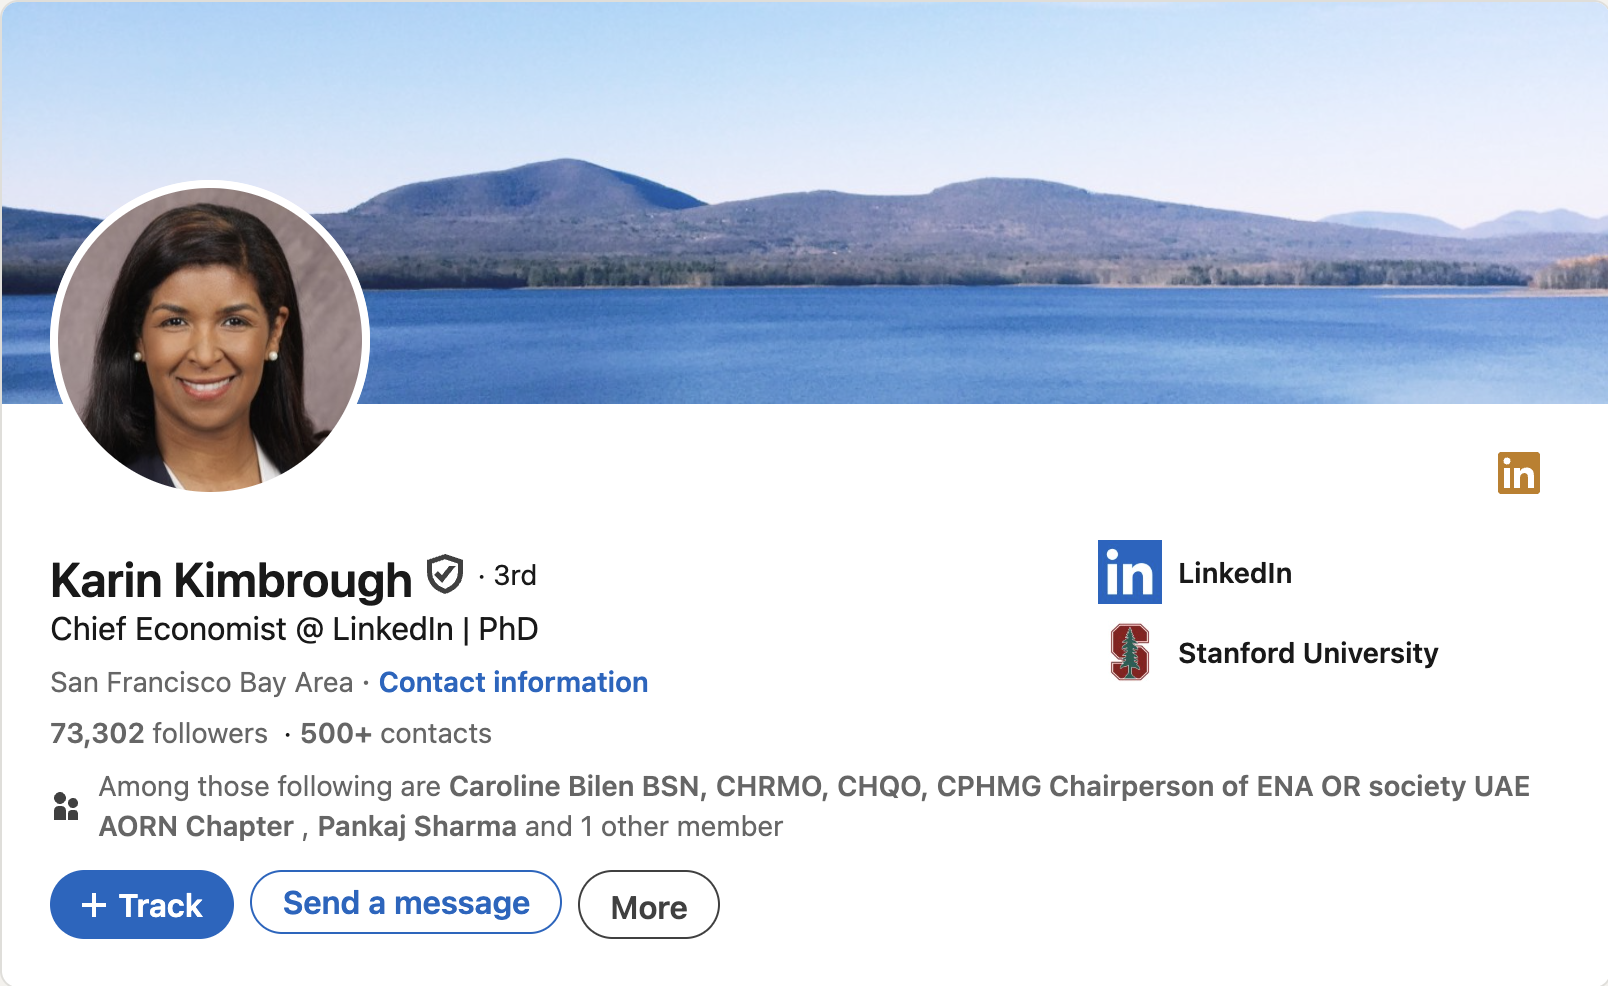The height and width of the screenshot is (986, 1608).
Task: Click the Stanford University tree logo
Action: [1129, 652]
